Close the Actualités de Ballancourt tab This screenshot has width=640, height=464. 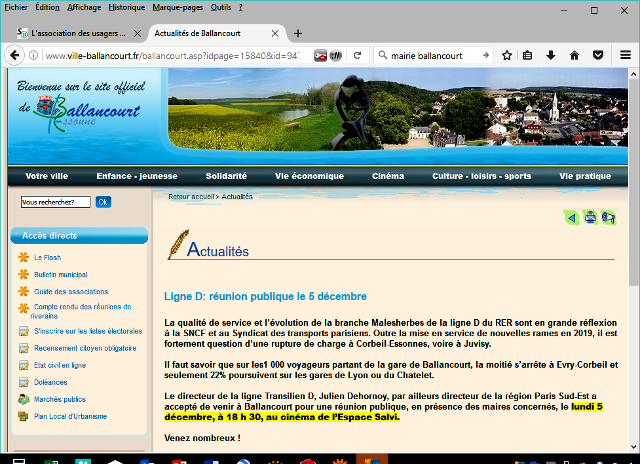275,33
